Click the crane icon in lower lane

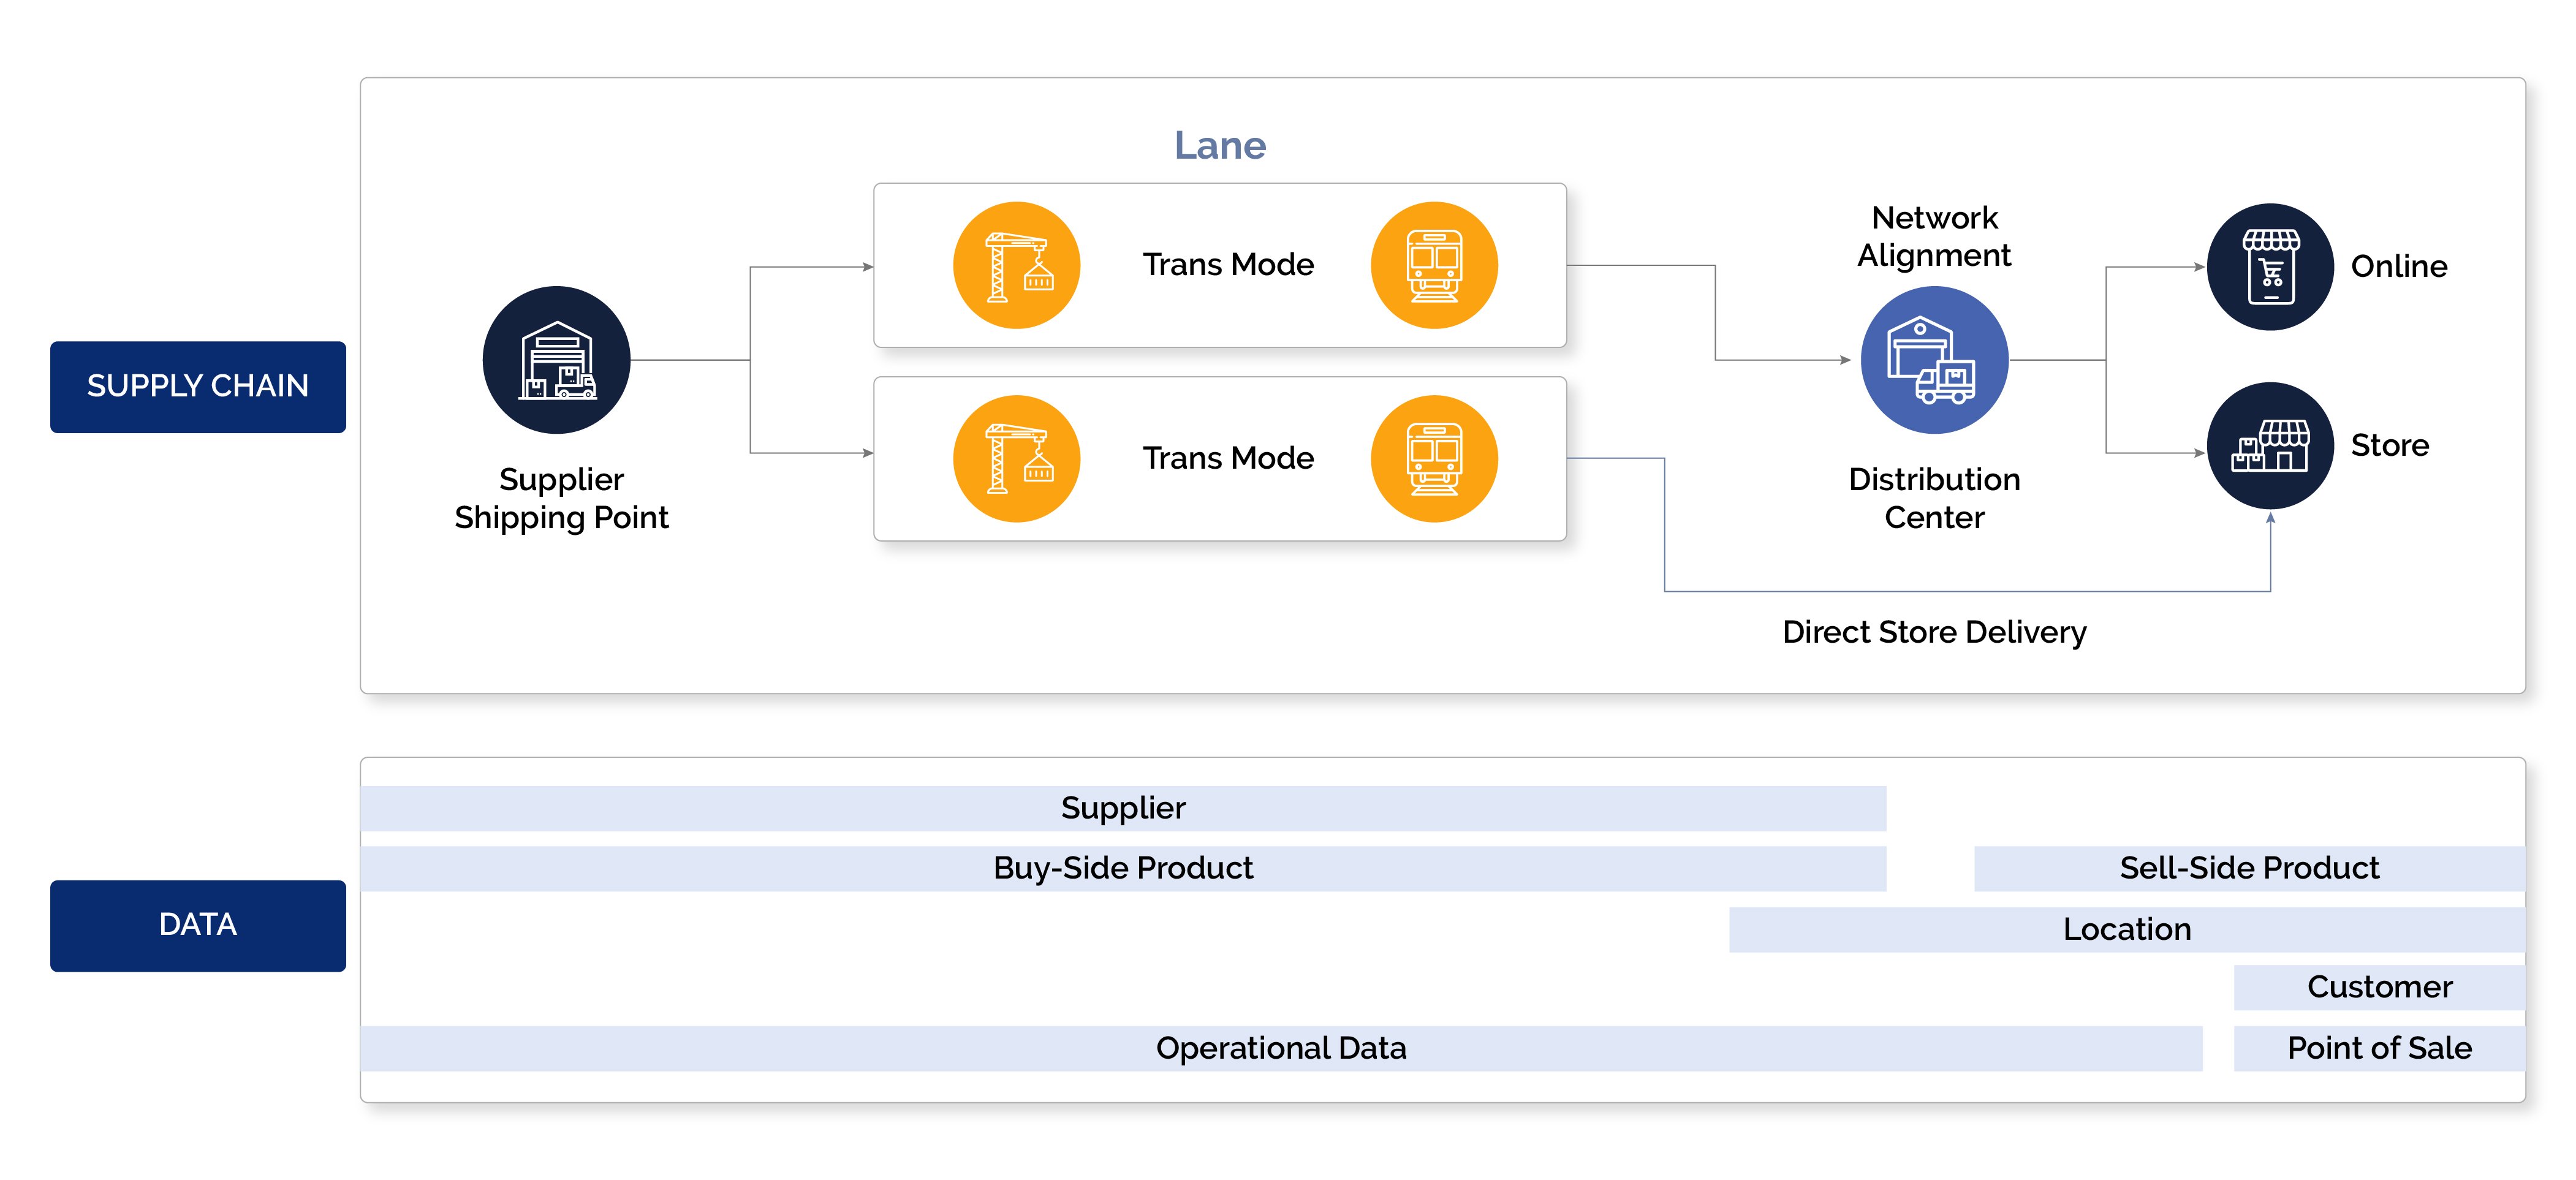[x=1016, y=459]
